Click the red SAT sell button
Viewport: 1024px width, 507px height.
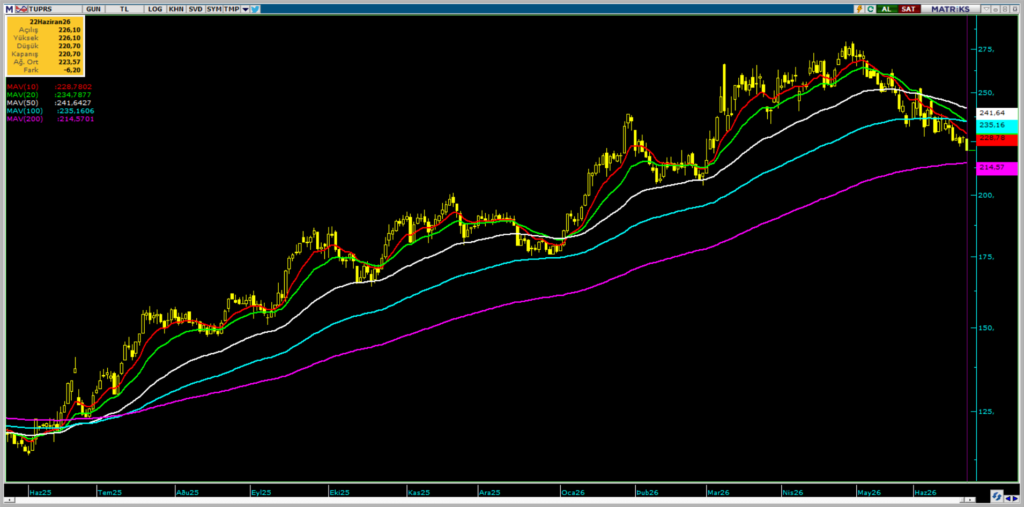(909, 9)
